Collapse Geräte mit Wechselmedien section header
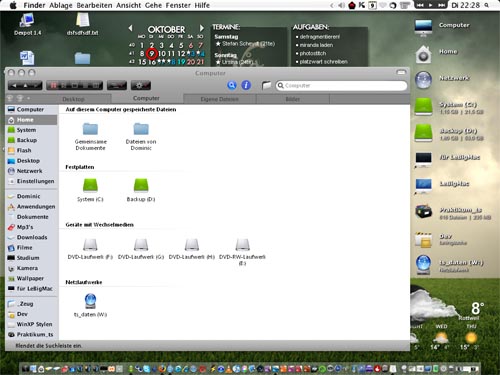Image resolution: width=500 pixels, height=375 pixels. (99, 225)
